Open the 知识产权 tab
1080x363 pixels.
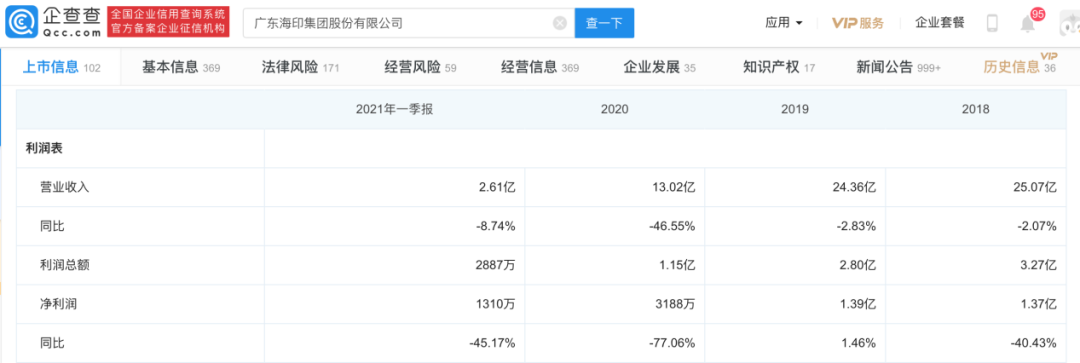point(779,67)
